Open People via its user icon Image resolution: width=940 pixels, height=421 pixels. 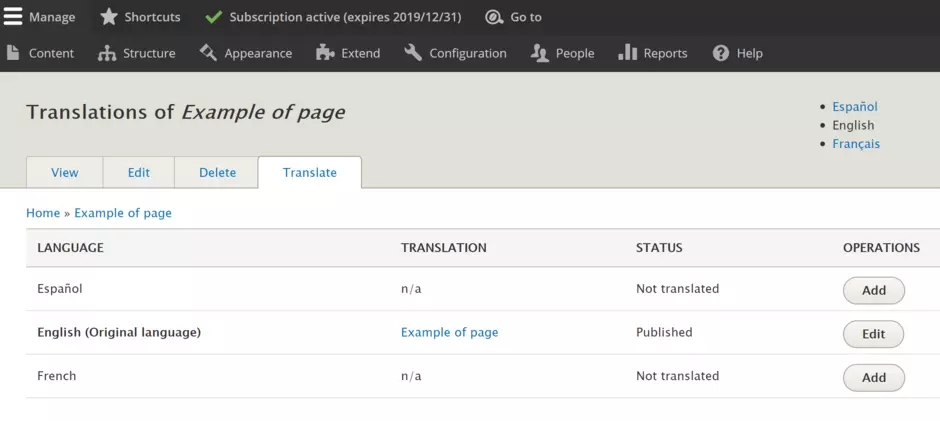[540, 53]
